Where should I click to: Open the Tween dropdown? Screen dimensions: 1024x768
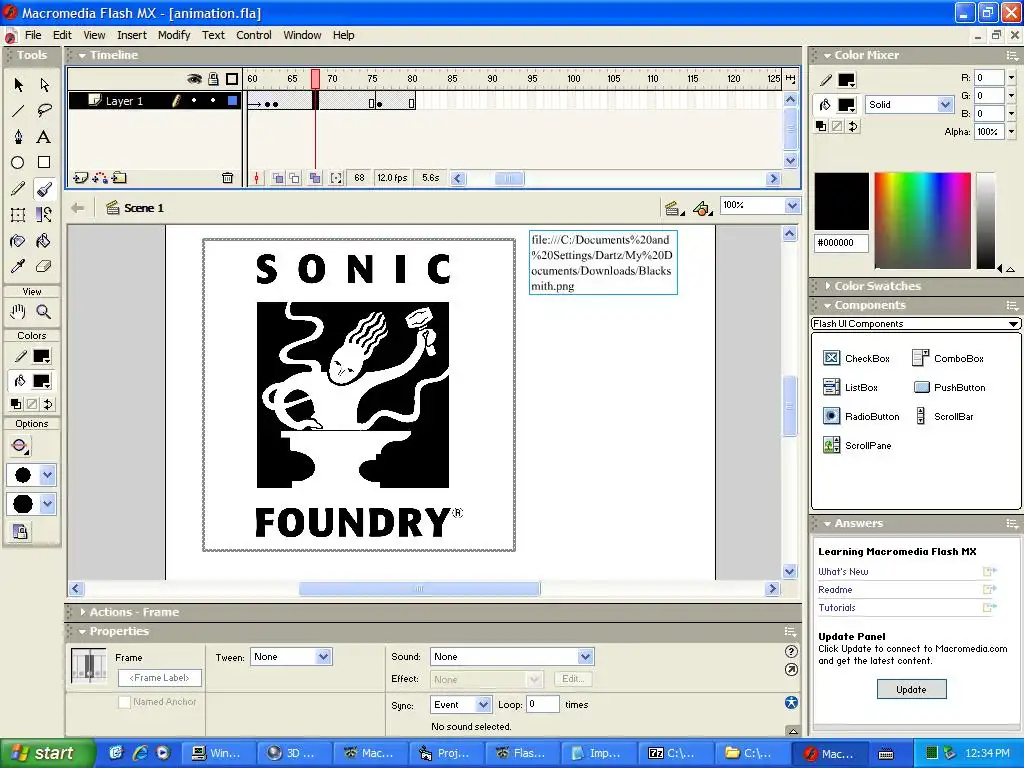(x=323, y=657)
